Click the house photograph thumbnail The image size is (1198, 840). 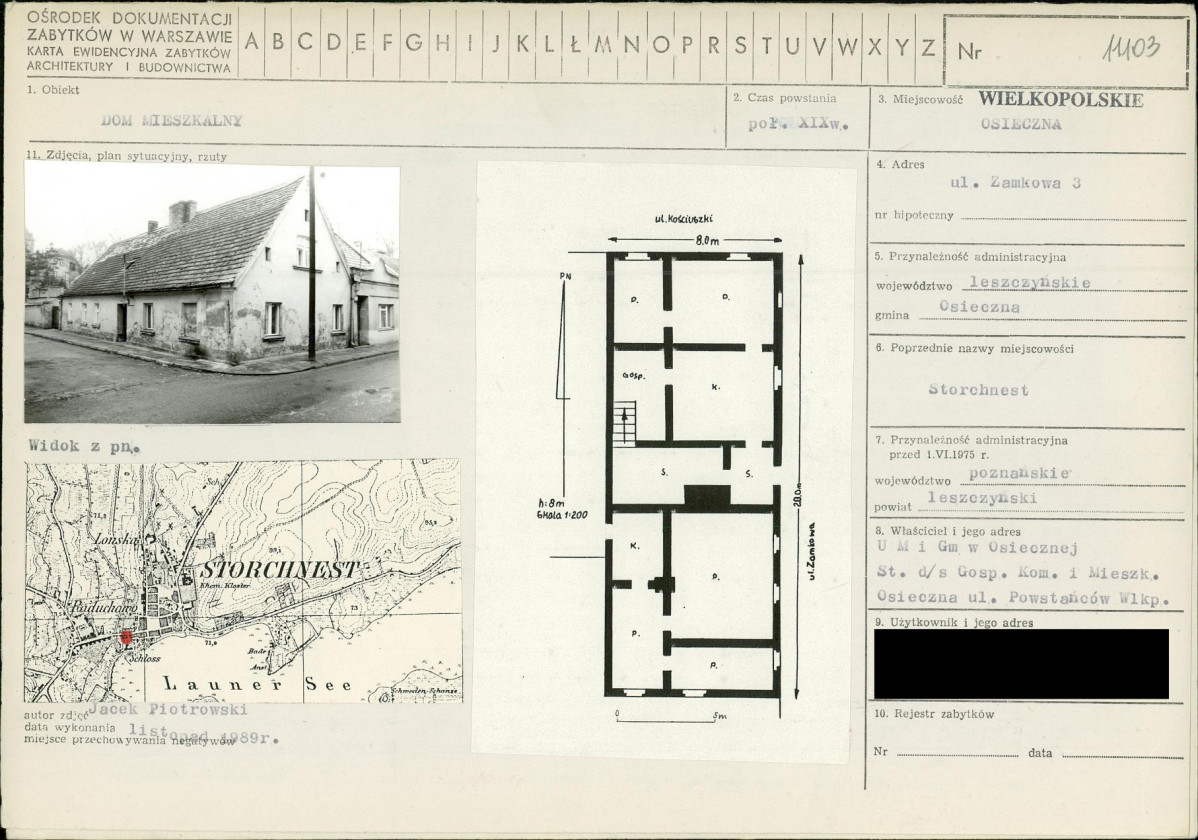pyautogui.click(x=212, y=294)
